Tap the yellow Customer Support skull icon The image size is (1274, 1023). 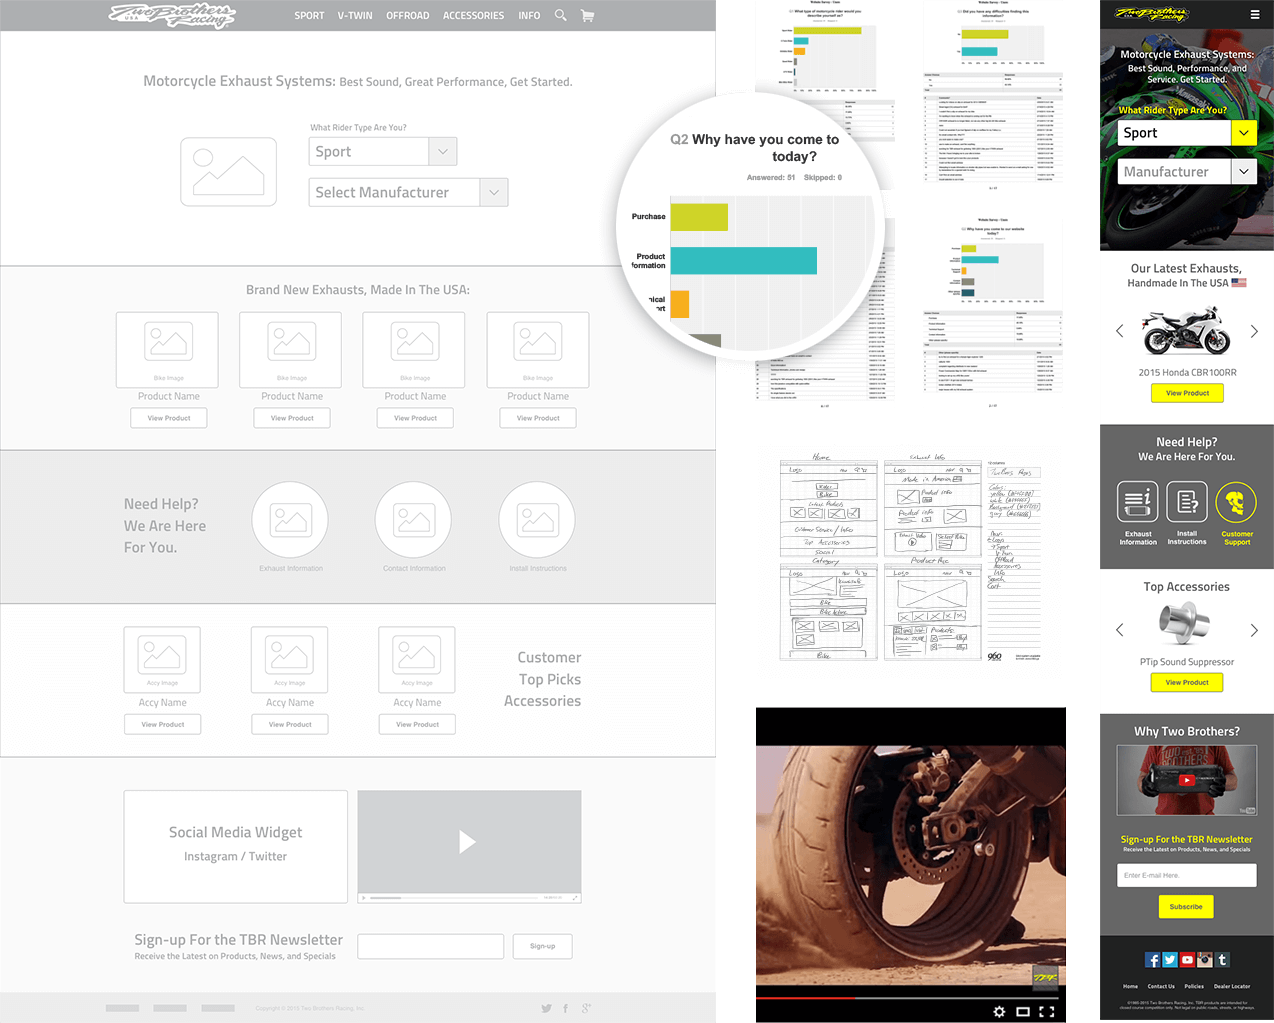click(1236, 502)
